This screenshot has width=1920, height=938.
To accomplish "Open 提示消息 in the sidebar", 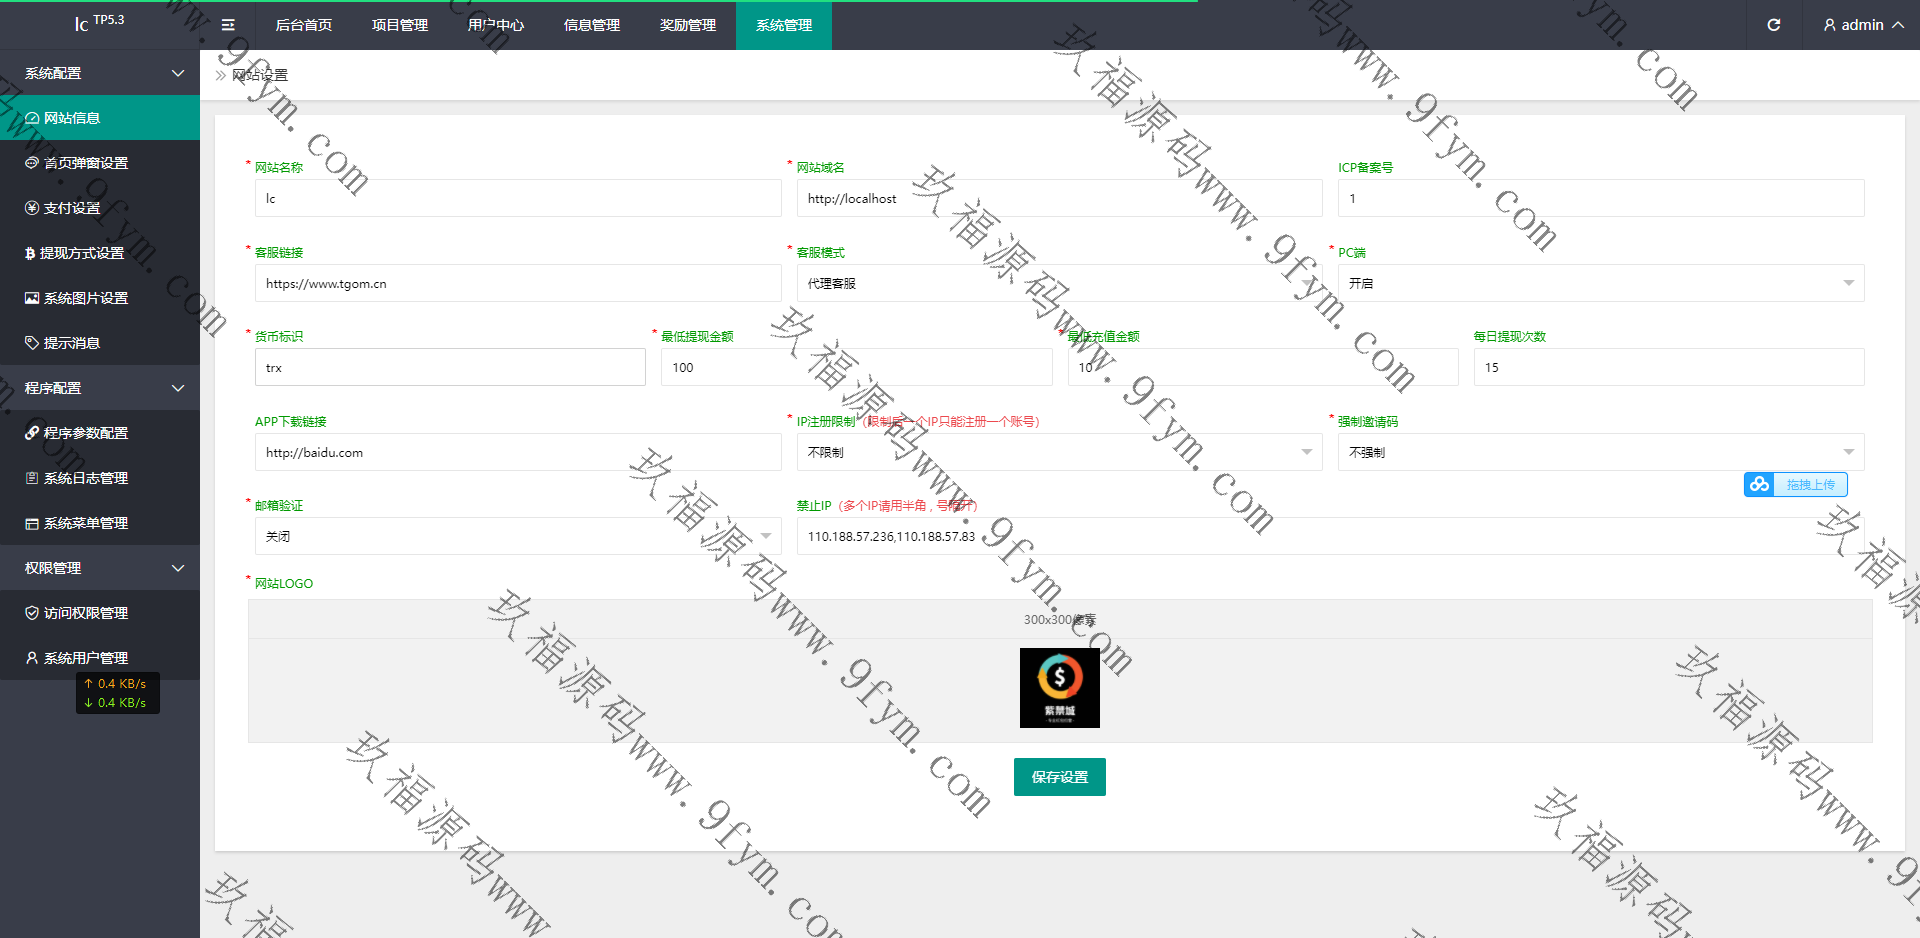I will (x=71, y=343).
